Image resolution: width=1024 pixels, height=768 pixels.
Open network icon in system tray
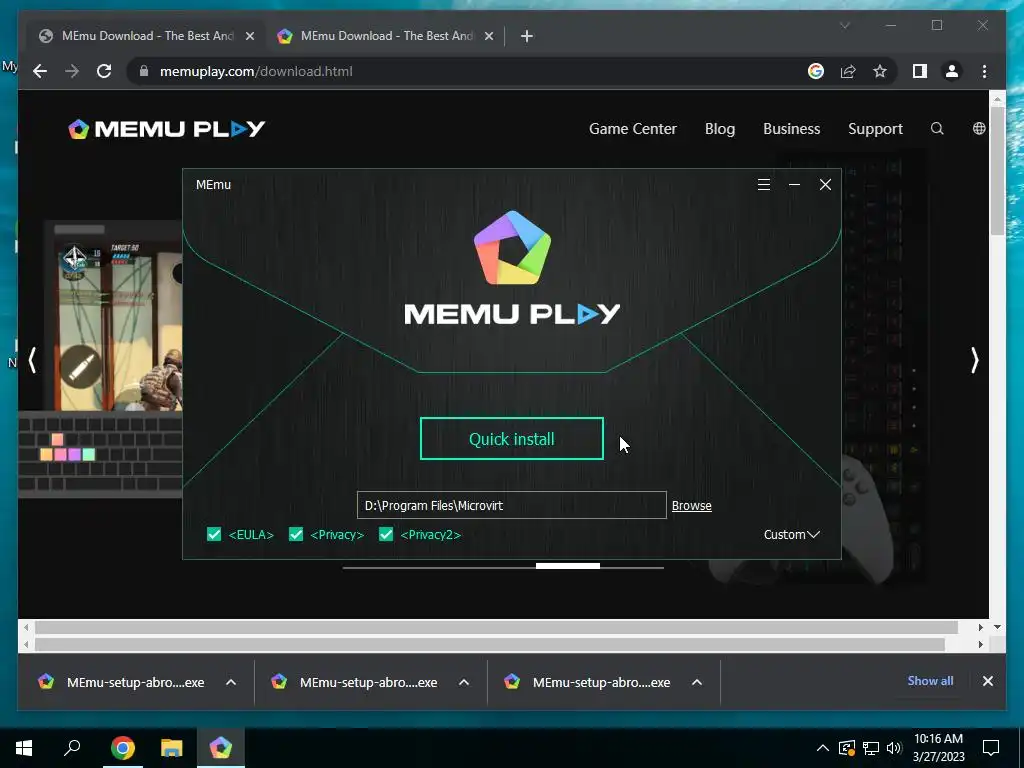coord(871,748)
